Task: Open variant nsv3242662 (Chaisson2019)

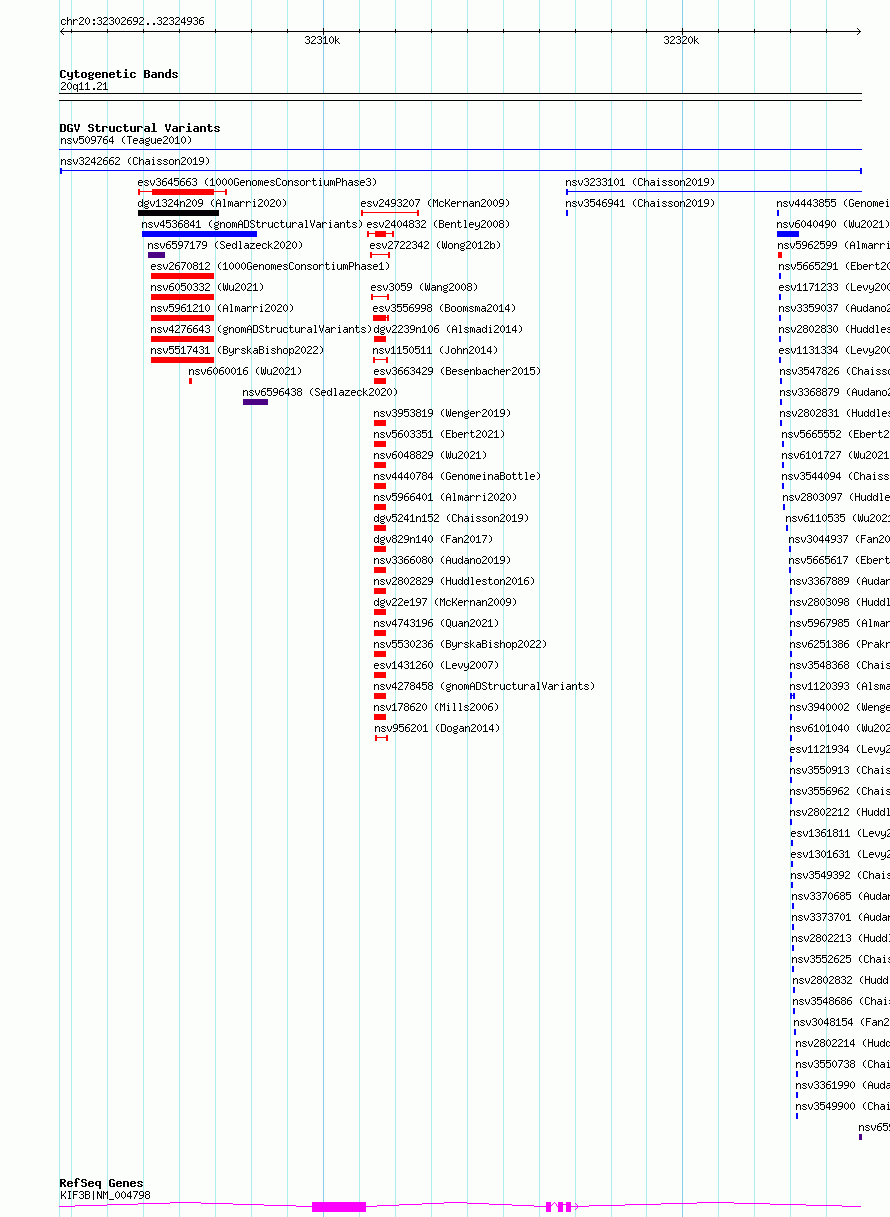Action: [135, 162]
